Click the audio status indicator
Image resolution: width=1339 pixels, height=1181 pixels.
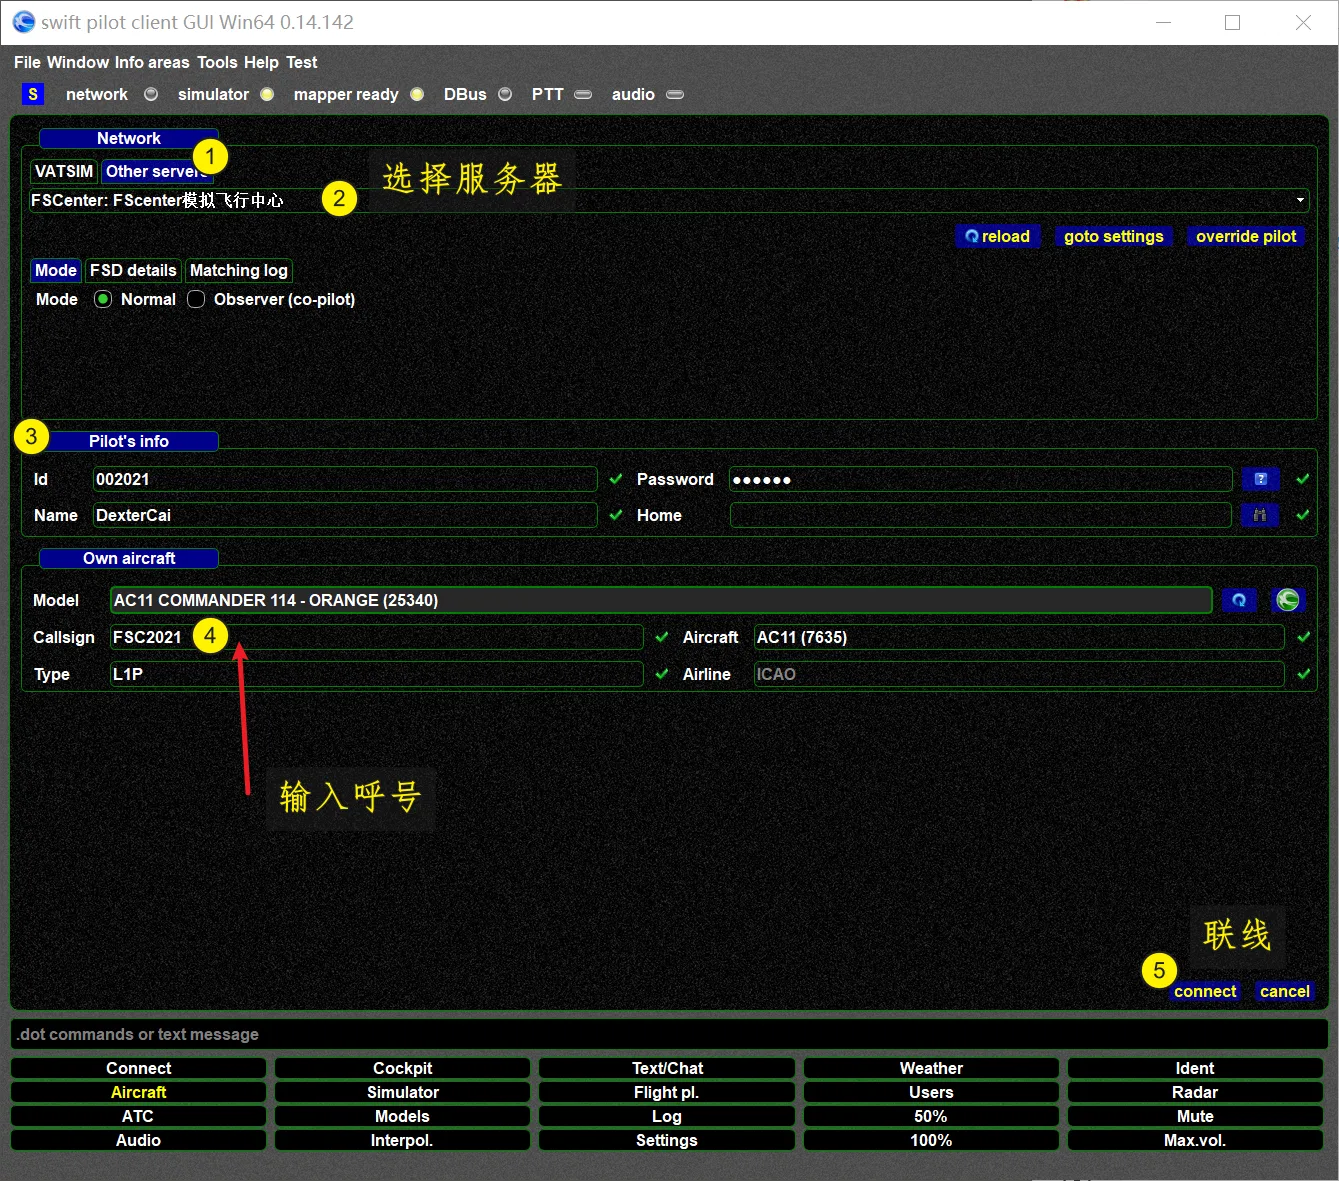pyautogui.click(x=675, y=94)
